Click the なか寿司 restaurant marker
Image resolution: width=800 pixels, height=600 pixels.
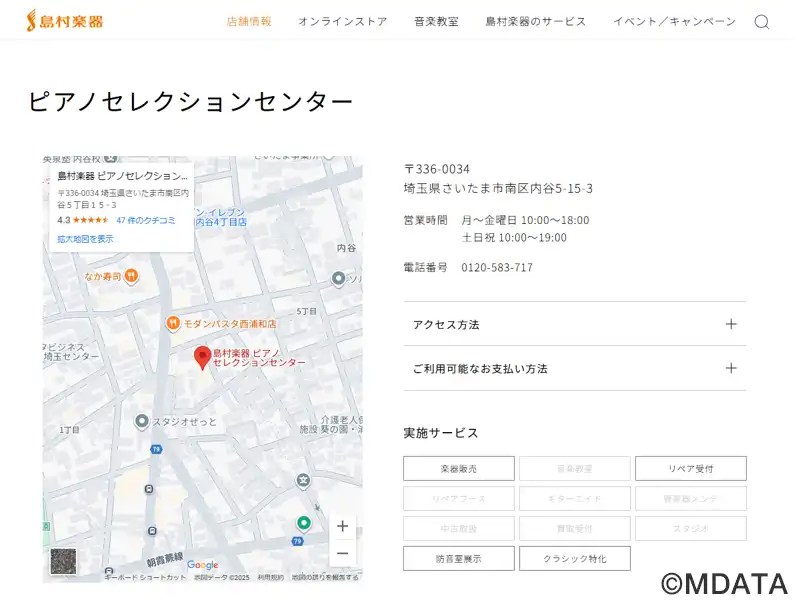(132, 276)
